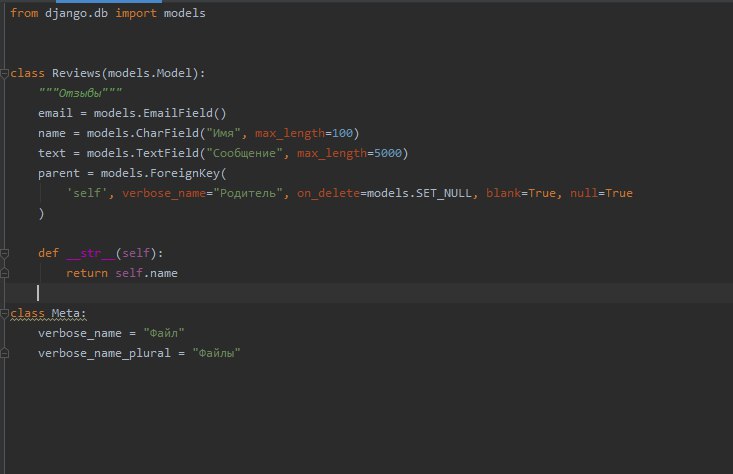Click the class name 'Reviews'
The image size is (733, 474).
pyautogui.click(x=76, y=73)
